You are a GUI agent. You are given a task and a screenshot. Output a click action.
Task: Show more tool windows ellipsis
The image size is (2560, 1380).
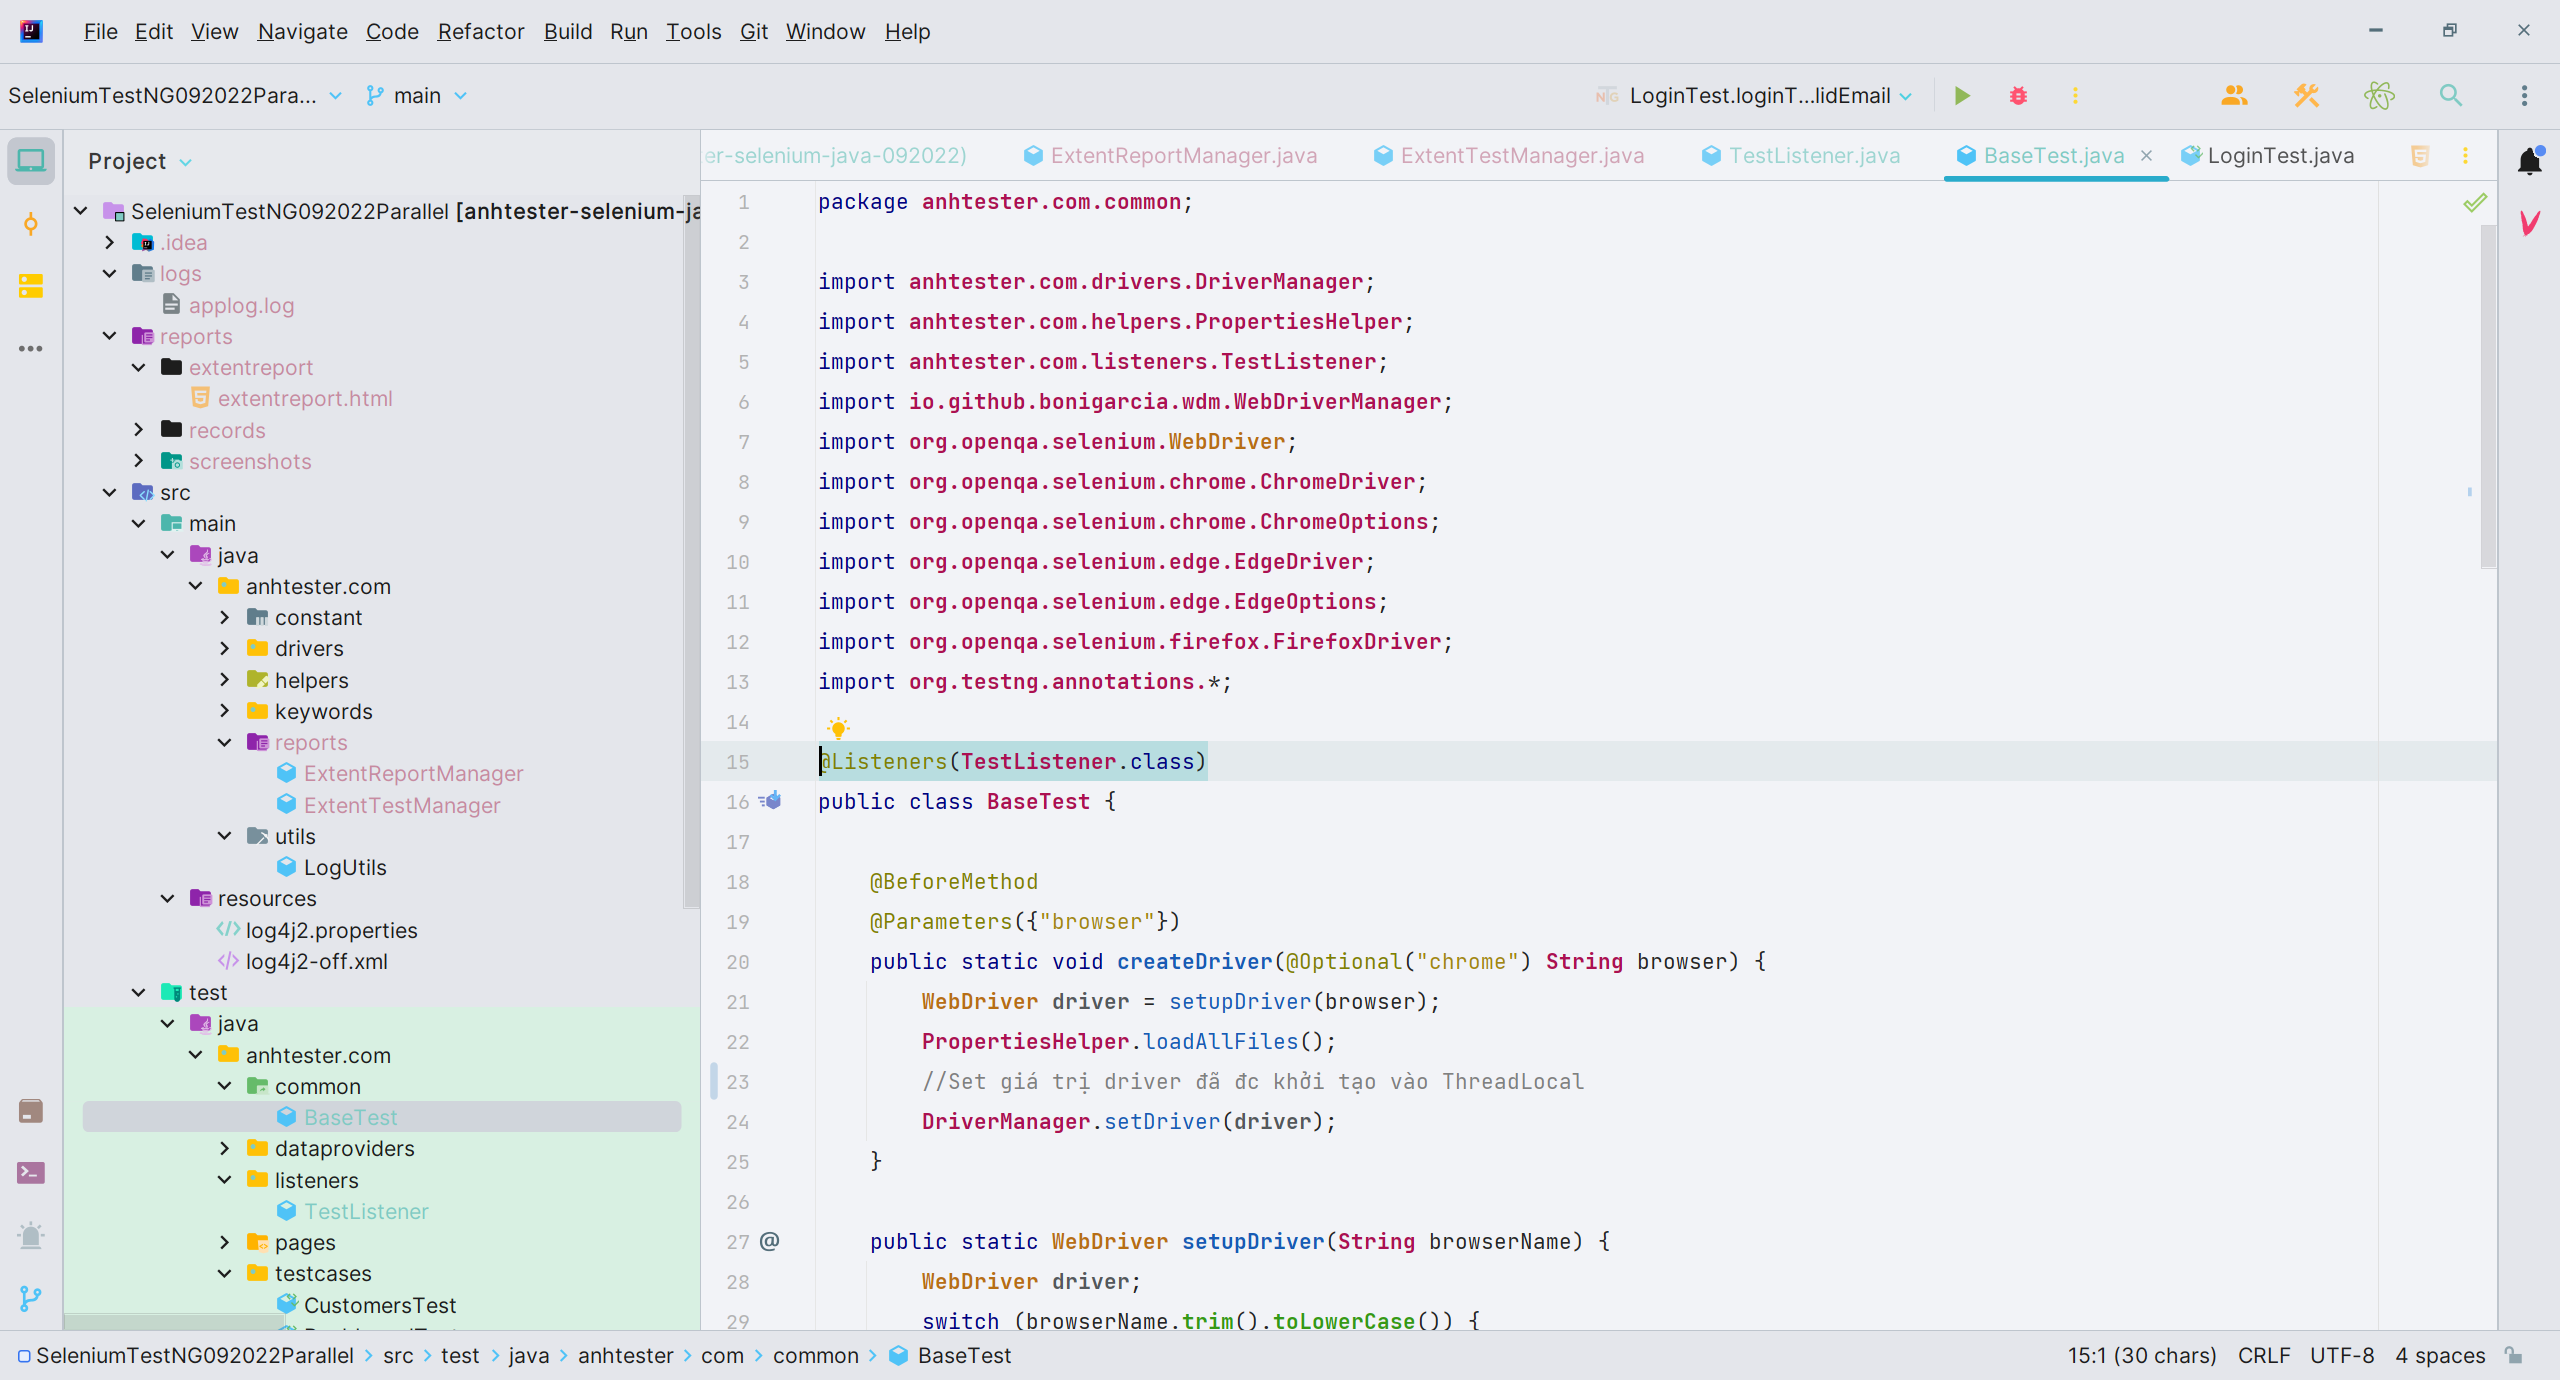[31, 349]
